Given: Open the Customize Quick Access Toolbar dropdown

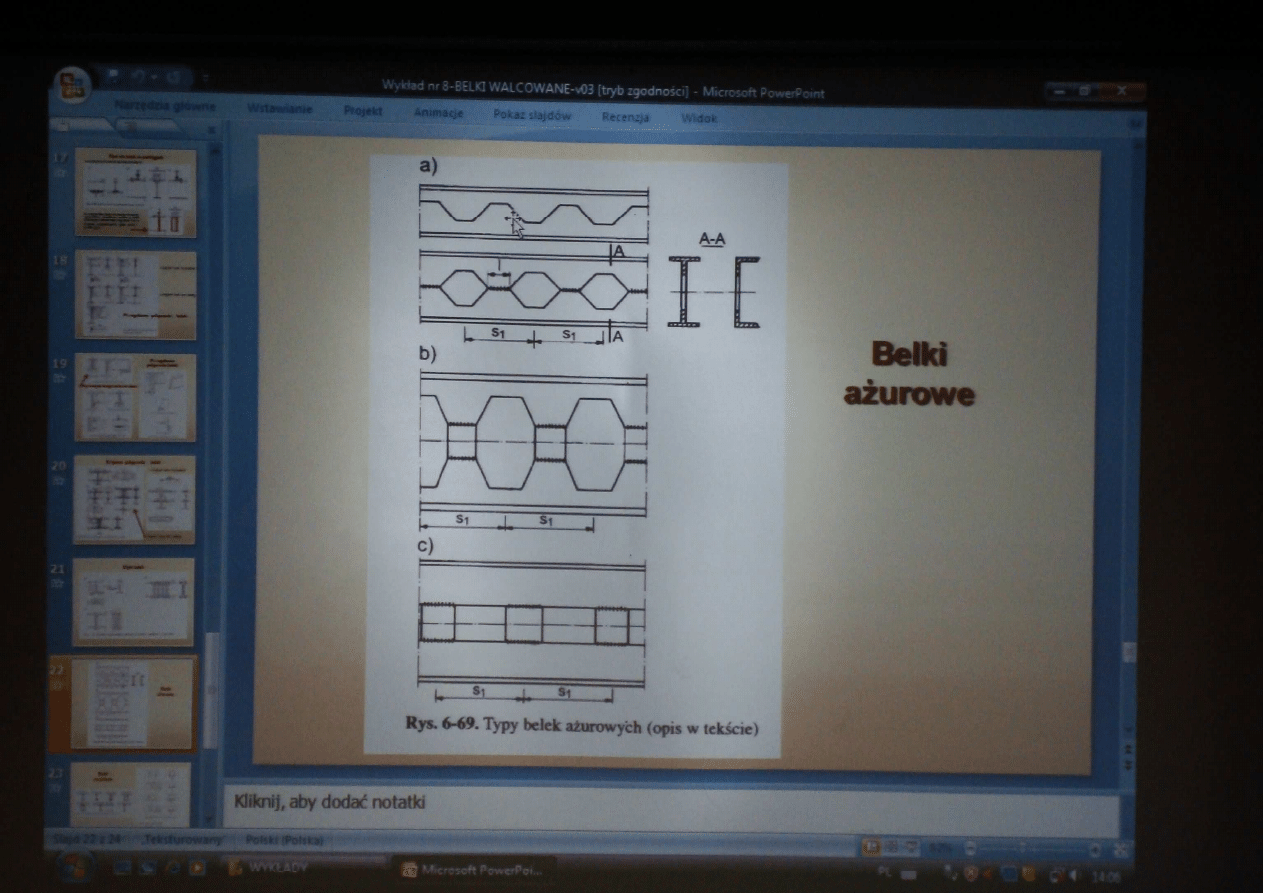Looking at the screenshot, I should [x=205, y=78].
